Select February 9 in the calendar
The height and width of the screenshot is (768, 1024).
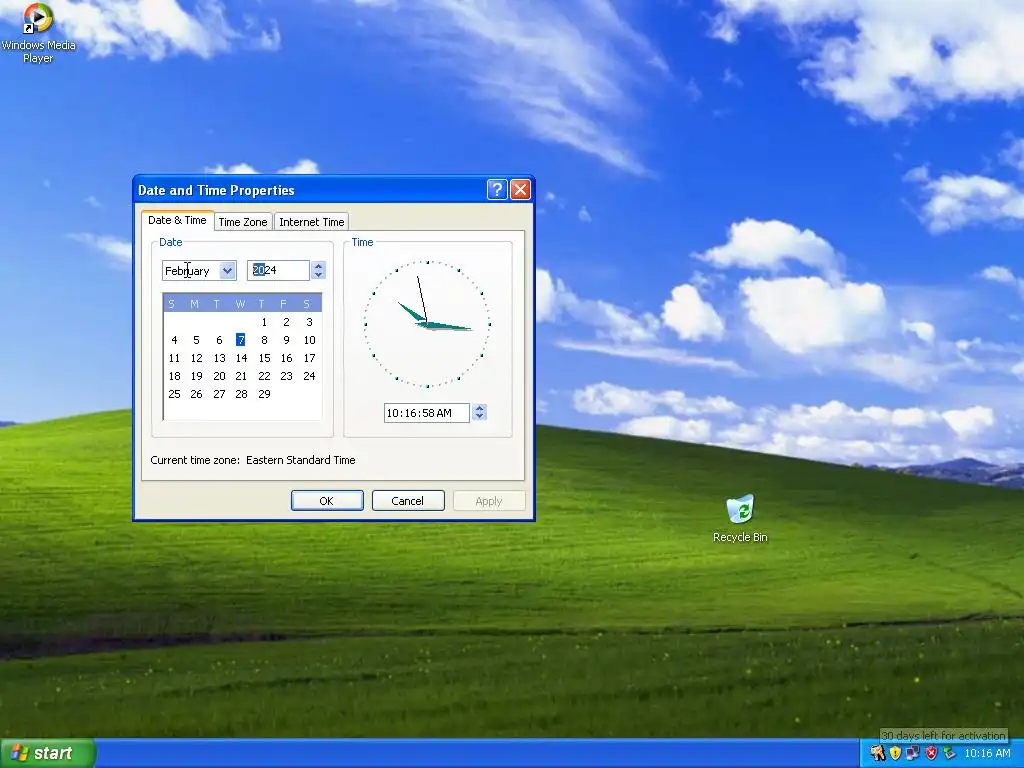(x=286, y=340)
